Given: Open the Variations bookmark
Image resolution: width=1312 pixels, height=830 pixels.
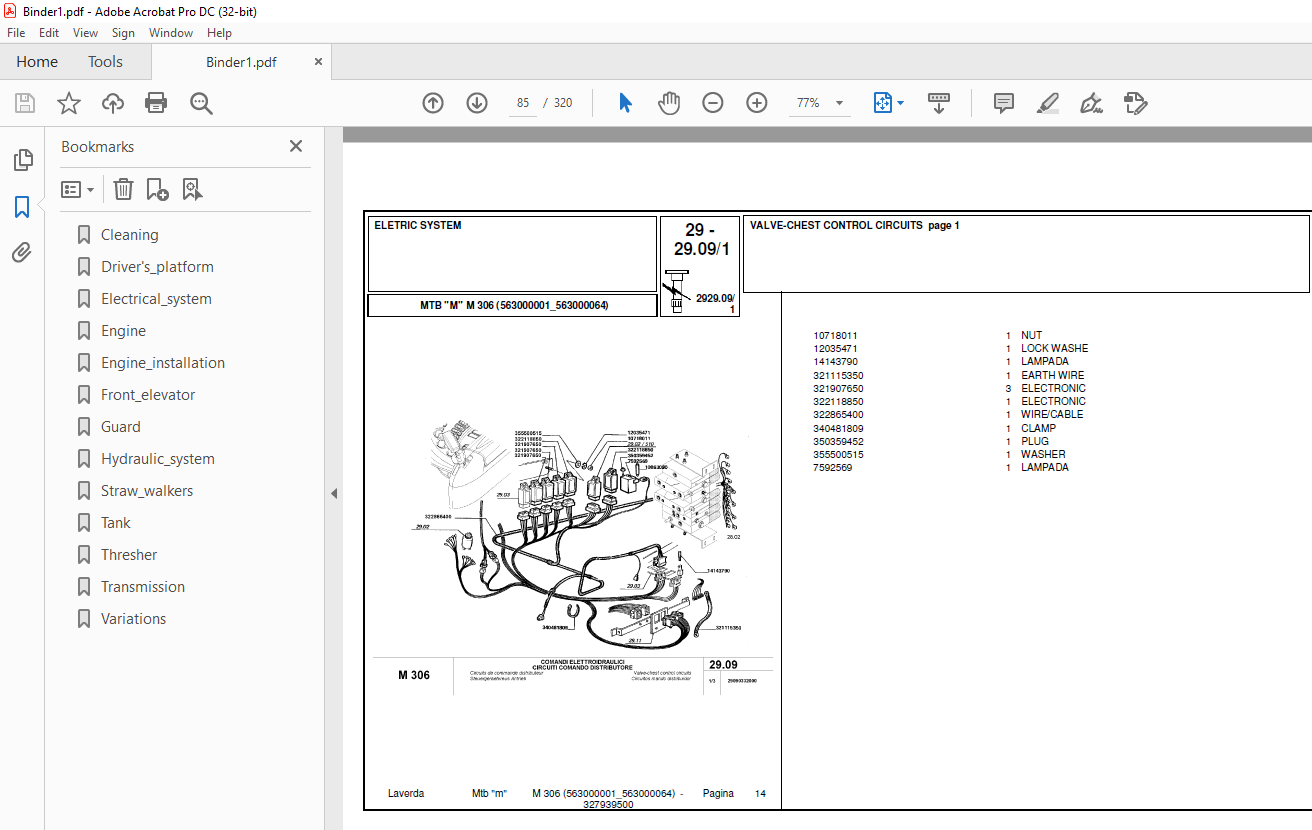Looking at the screenshot, I should (x=133, y=619).
